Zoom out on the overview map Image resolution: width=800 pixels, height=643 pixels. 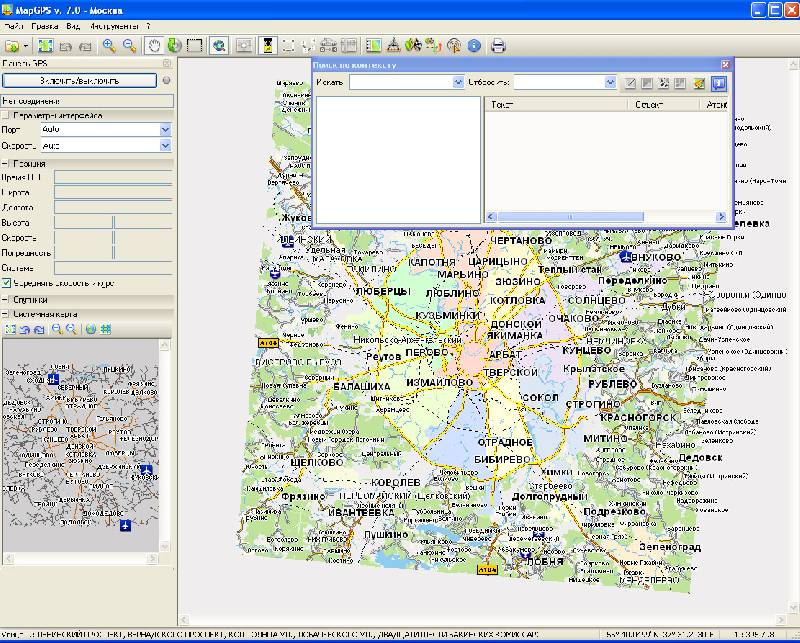click(x=71, y=330)
